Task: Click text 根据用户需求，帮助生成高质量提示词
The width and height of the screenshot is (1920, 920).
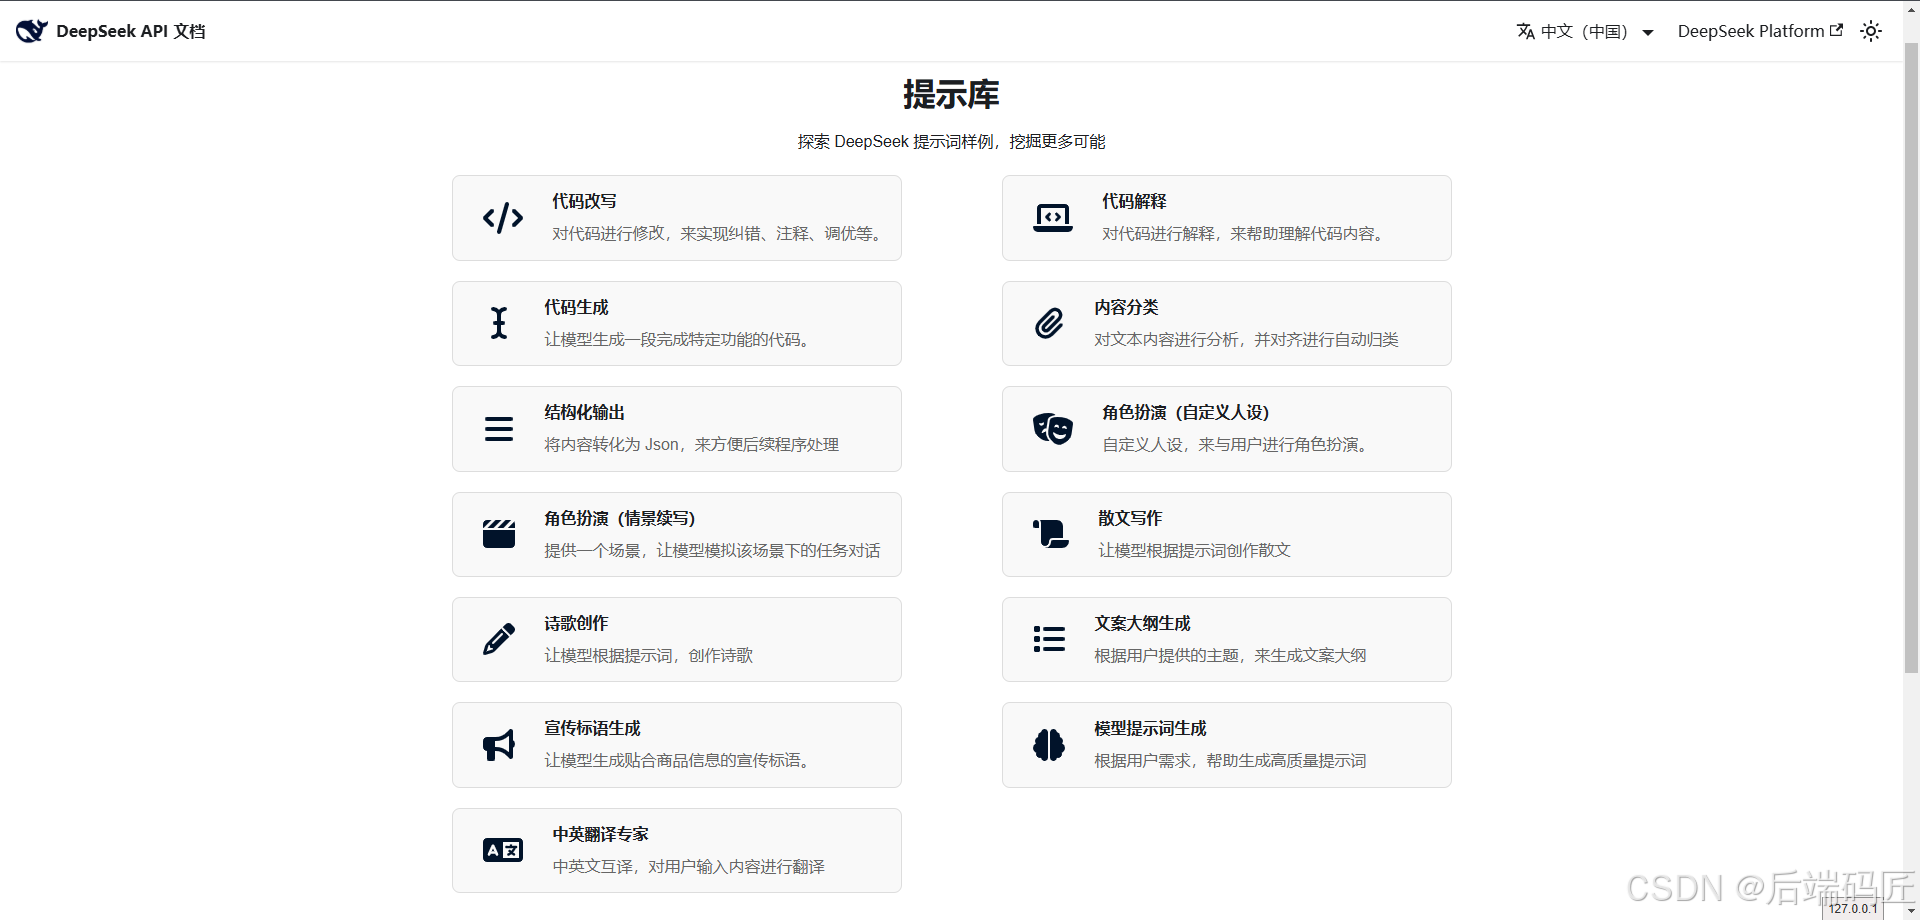Action: point(1230,760)
